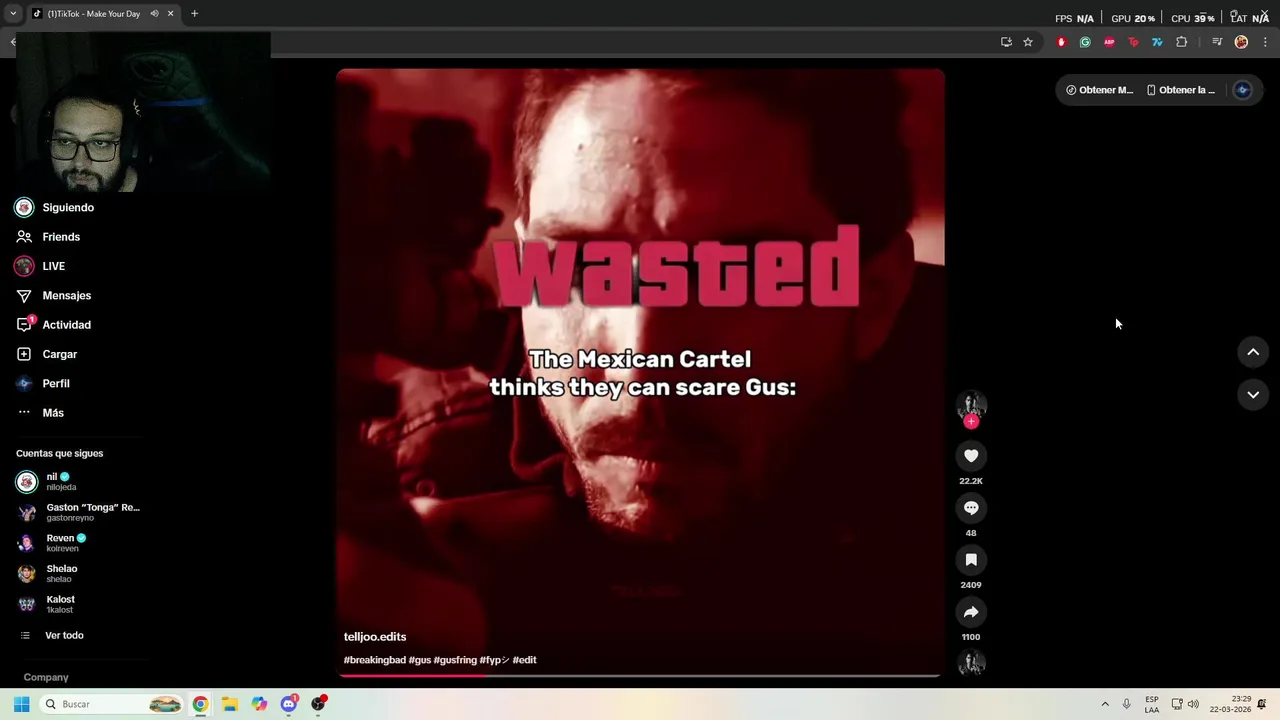
Task: Open the Chrome three-dot menu
Action: [x=1265, y=42]
